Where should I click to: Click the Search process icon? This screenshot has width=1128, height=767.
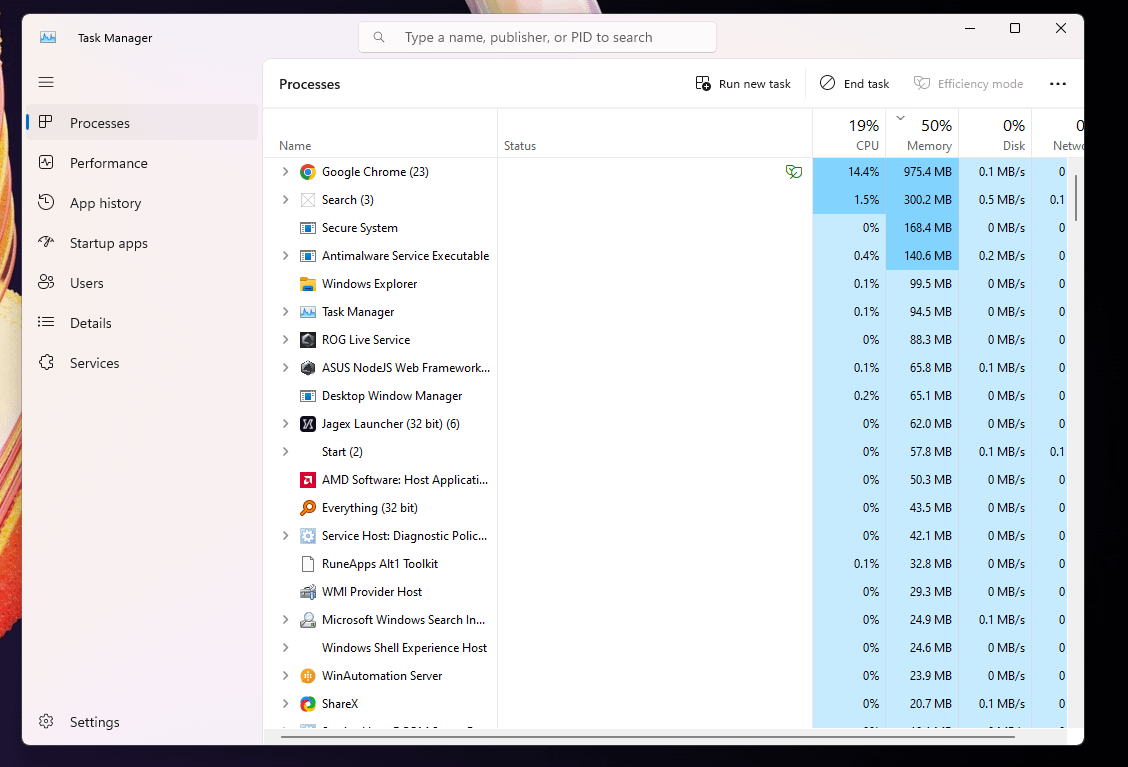pos(308,200)
